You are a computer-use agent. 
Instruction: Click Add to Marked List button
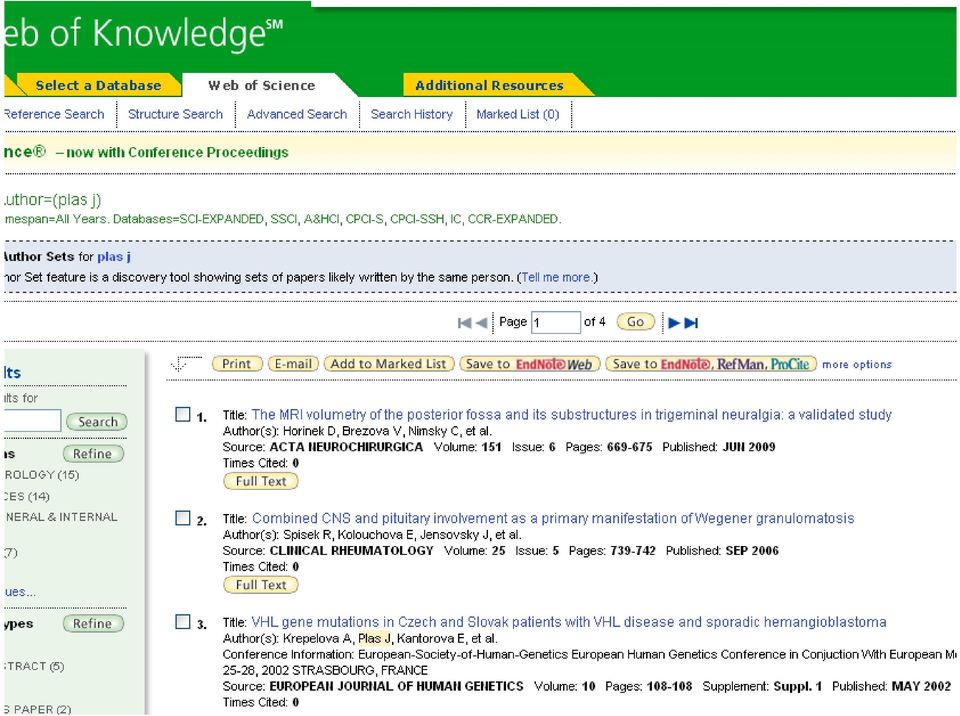coord(389,364)
